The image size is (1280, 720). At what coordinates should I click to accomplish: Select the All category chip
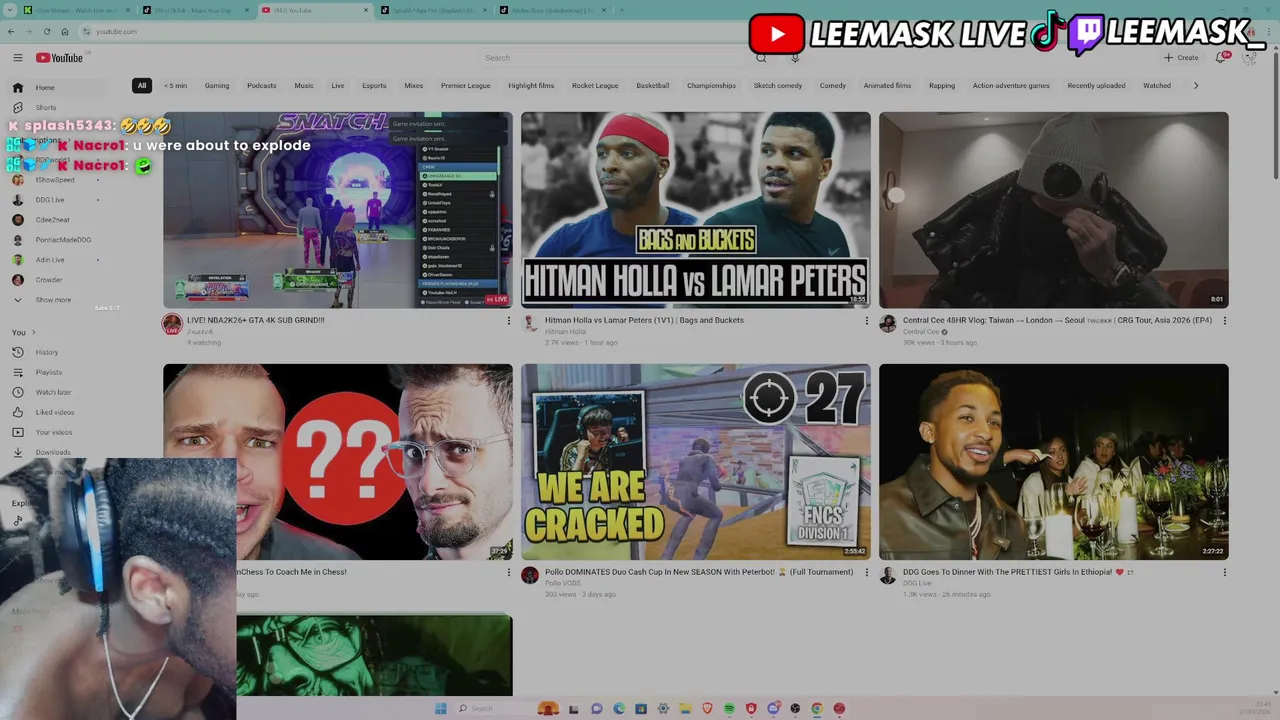[142, 86]
